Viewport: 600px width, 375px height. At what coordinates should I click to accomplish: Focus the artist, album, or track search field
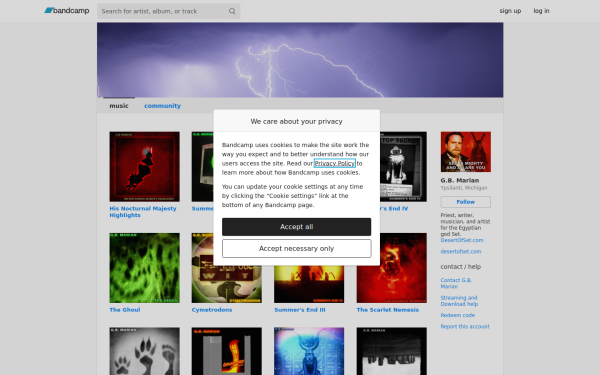[168, 11]
